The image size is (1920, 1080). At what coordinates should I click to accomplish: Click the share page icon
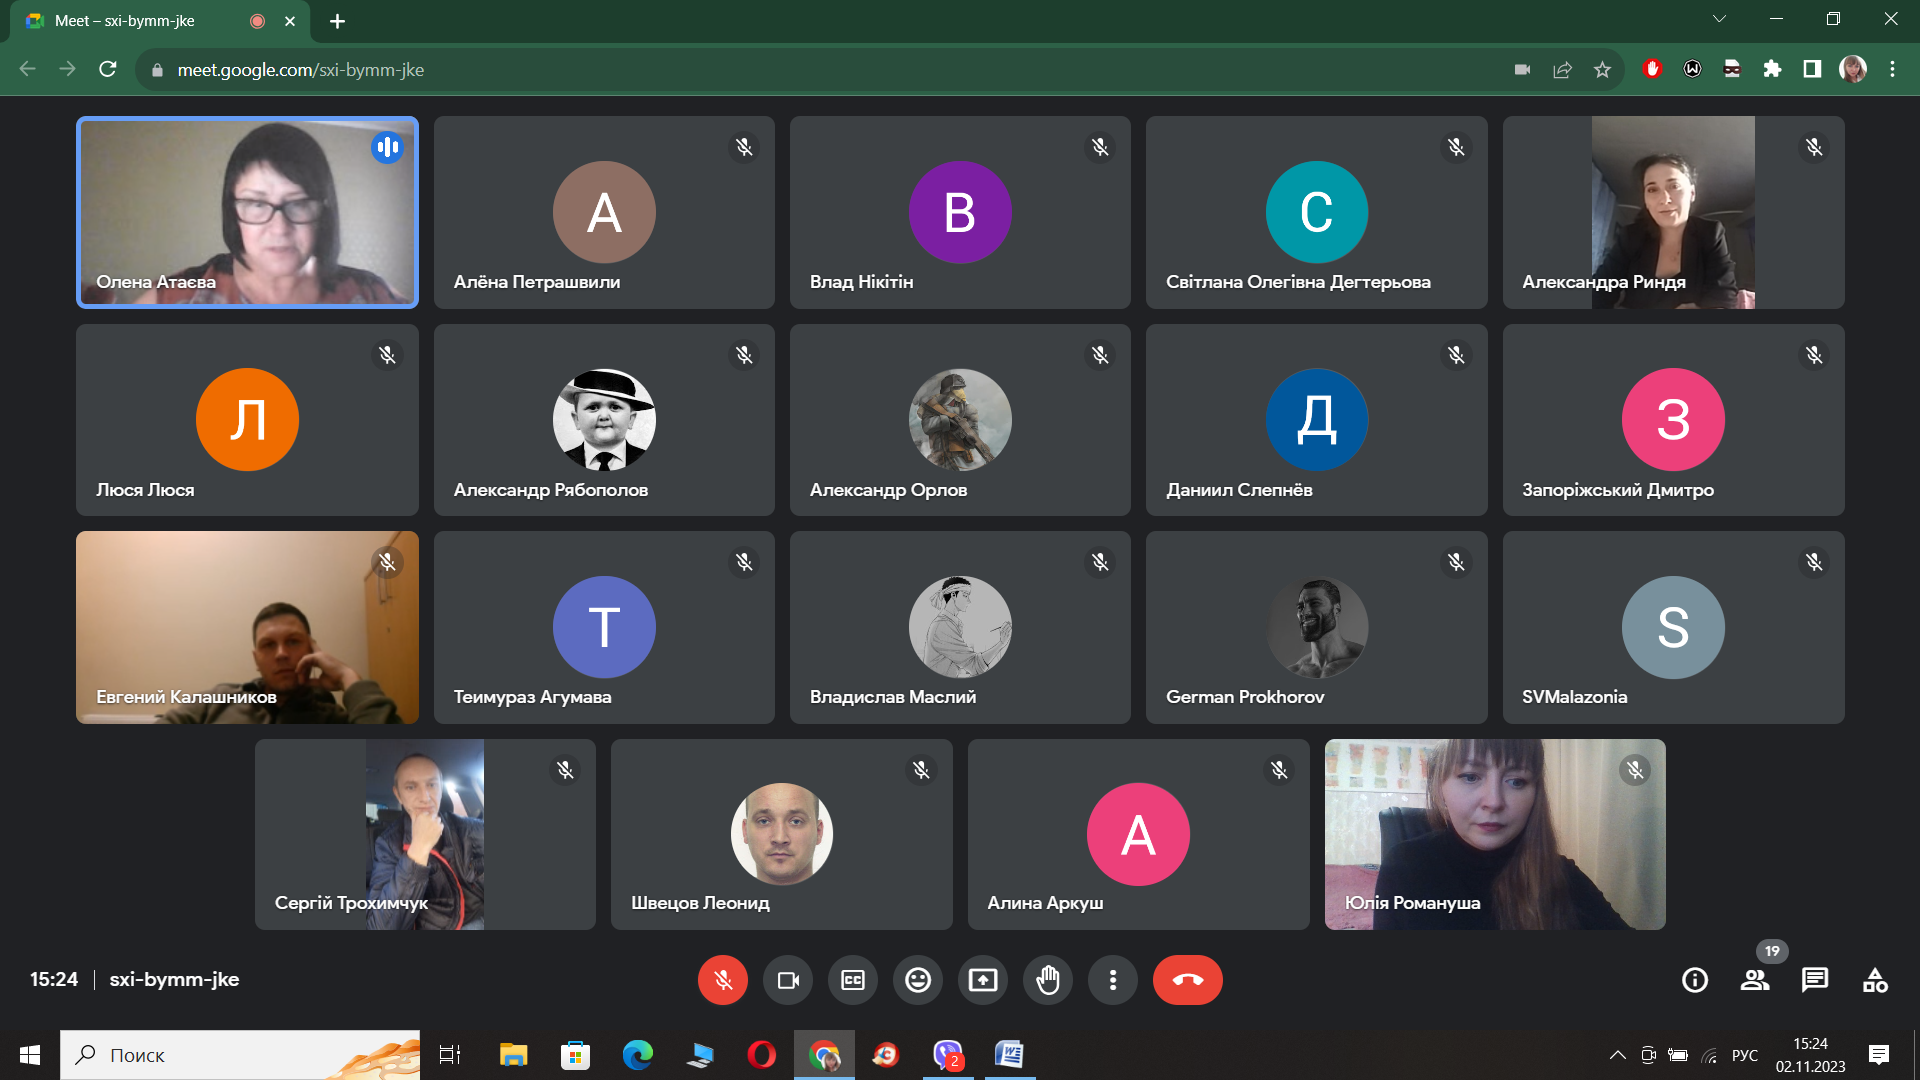tap(1562, 69)
